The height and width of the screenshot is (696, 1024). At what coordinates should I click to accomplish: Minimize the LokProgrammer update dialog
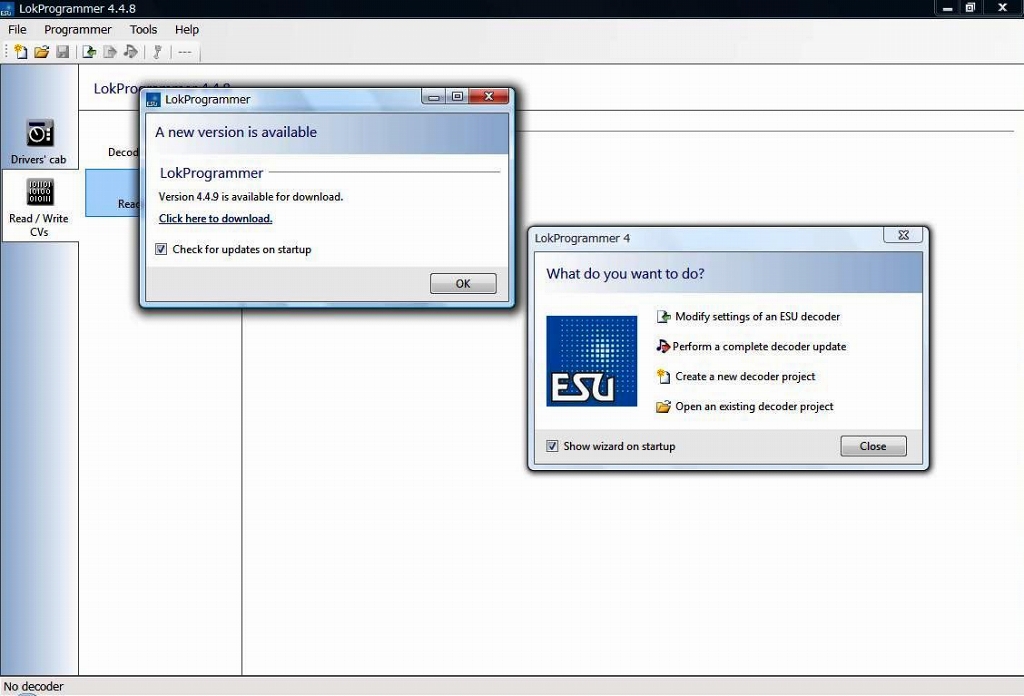click(434, 97)
